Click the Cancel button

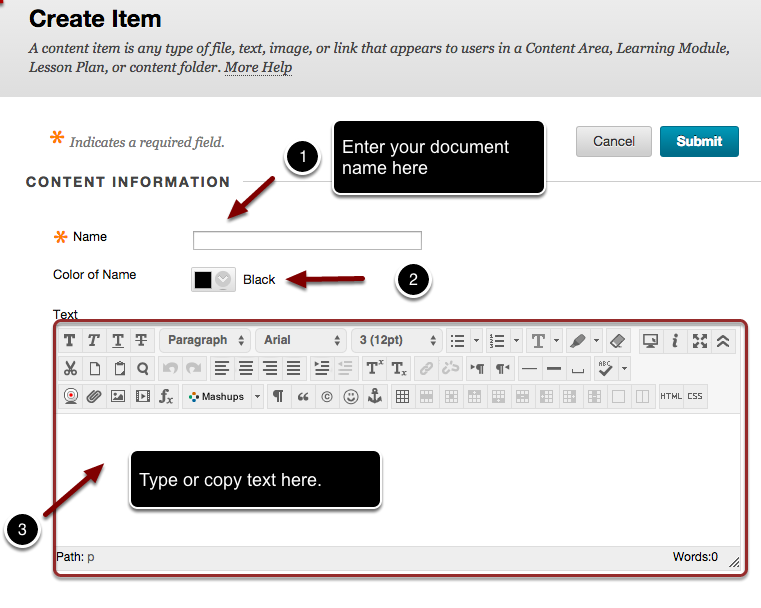pyautogui.click(x=613, y=141)
